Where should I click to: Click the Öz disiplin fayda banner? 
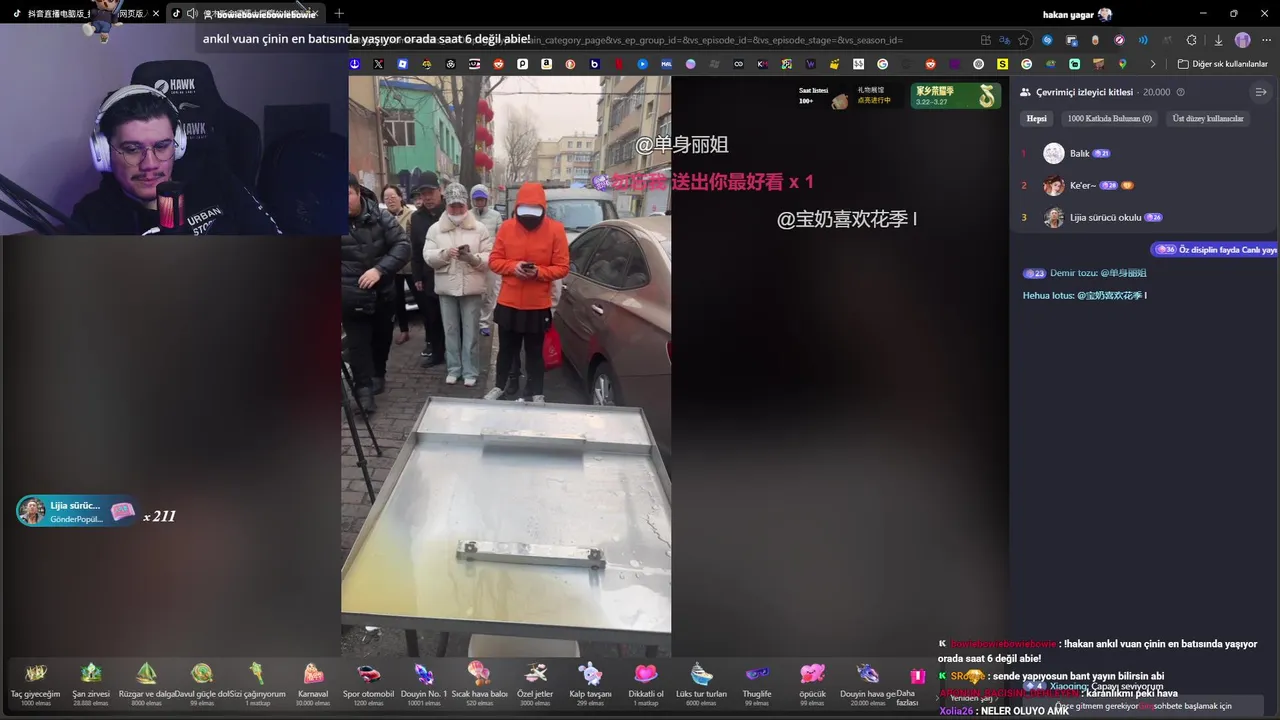point(1215,249)
